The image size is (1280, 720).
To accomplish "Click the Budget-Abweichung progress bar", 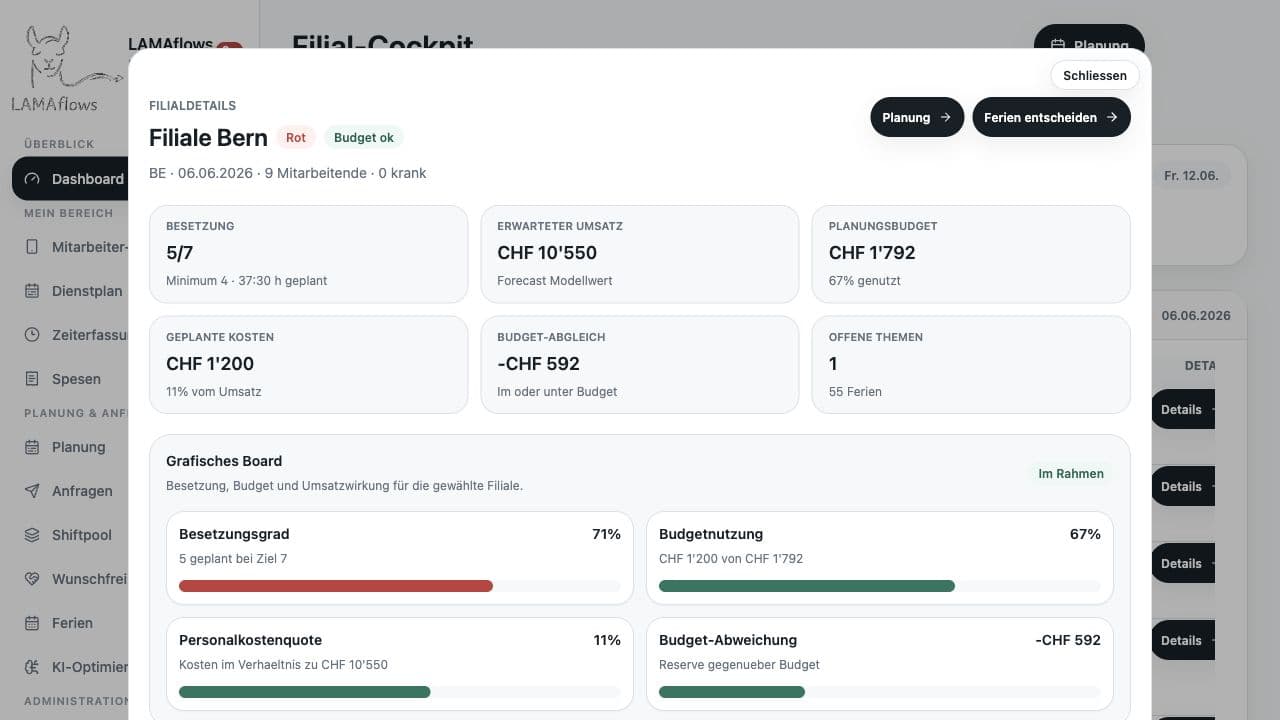I will coord(732,692).
